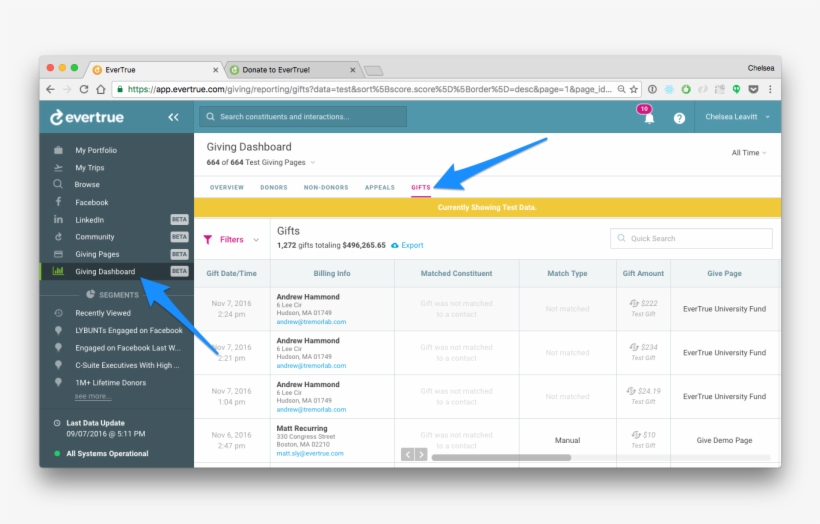820x524 pixels.
Task: Open Chrome three-dot menu
Action: point(770,89)
